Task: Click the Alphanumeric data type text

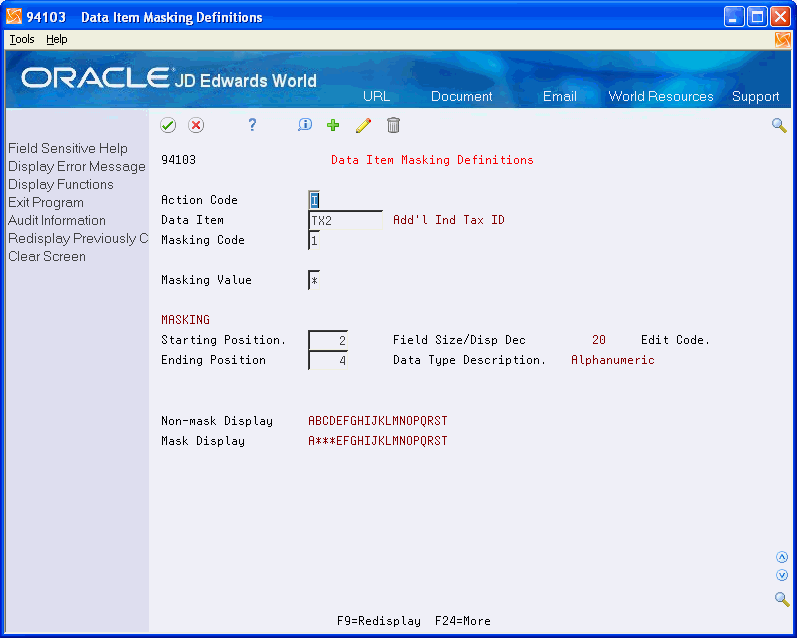Action: pos(612,360)
